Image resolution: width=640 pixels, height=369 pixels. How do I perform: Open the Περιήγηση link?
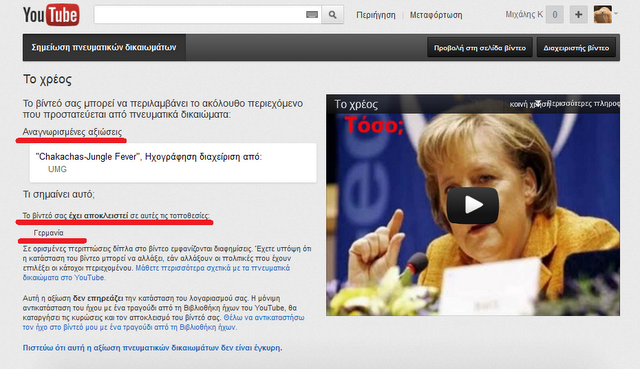point(376,15)
